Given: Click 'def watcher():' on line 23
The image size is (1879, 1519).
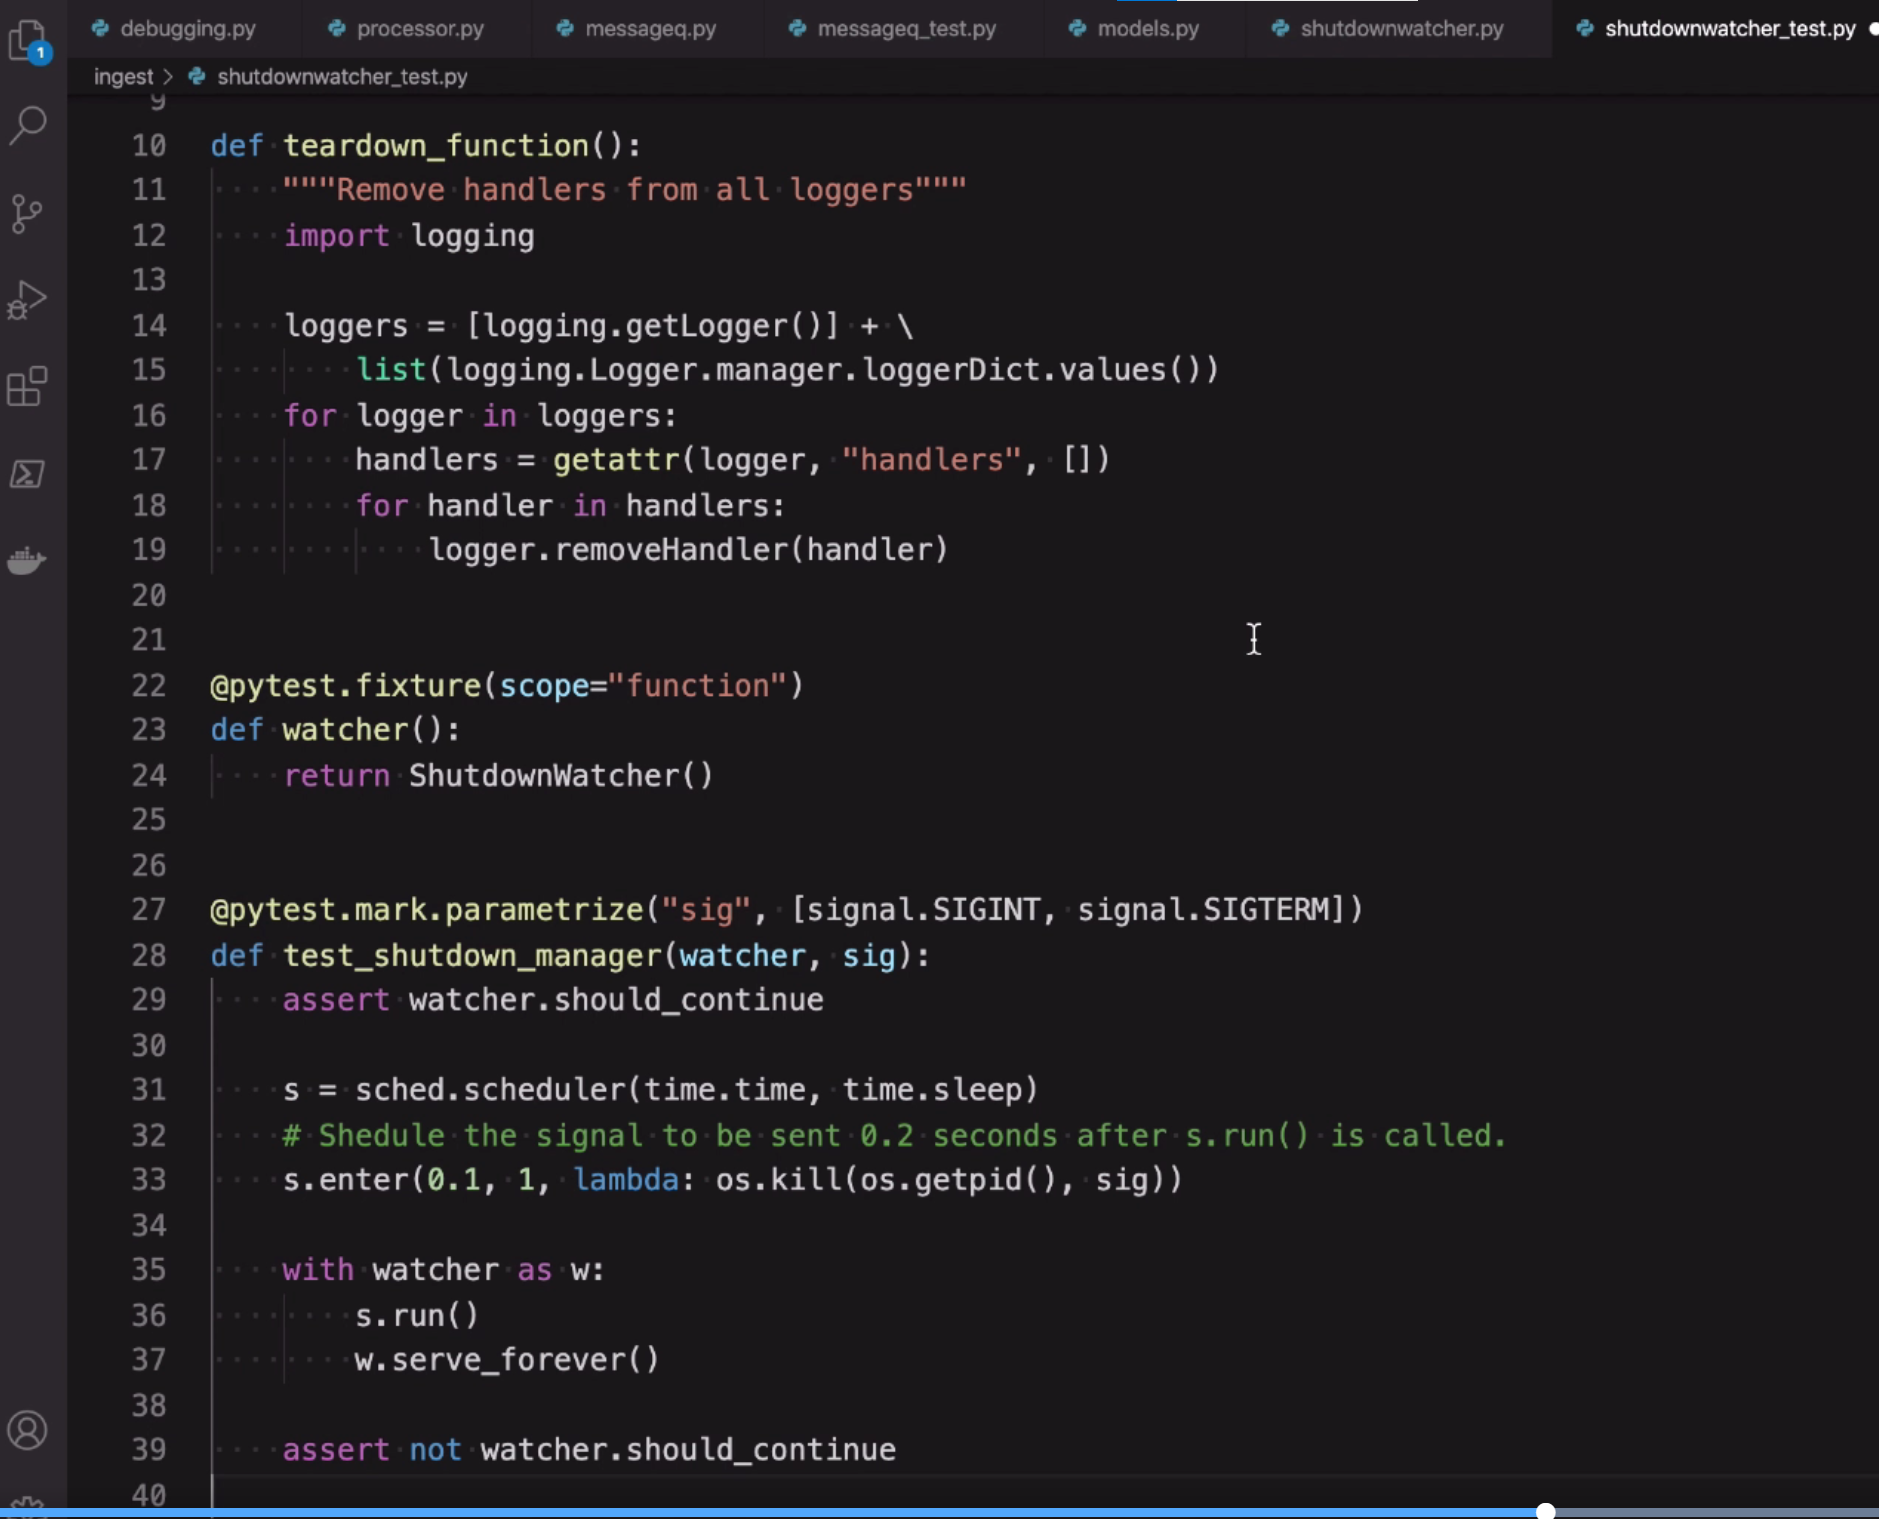Looking at the screenshot, I should [x=335, y=730].
